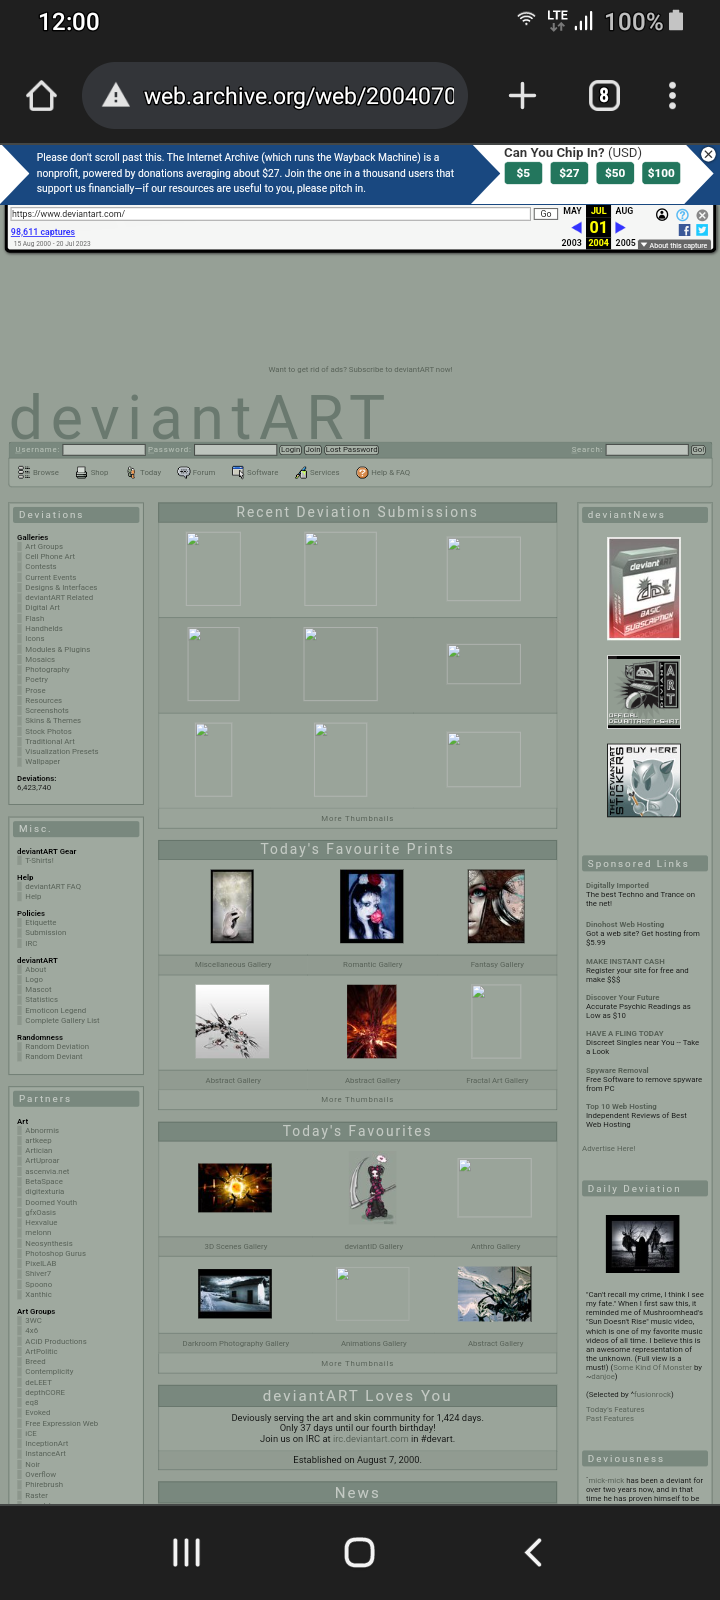This screenshot has height=1600, width=720.
Task: Open the Services menu item
Action: coord(317,472)
